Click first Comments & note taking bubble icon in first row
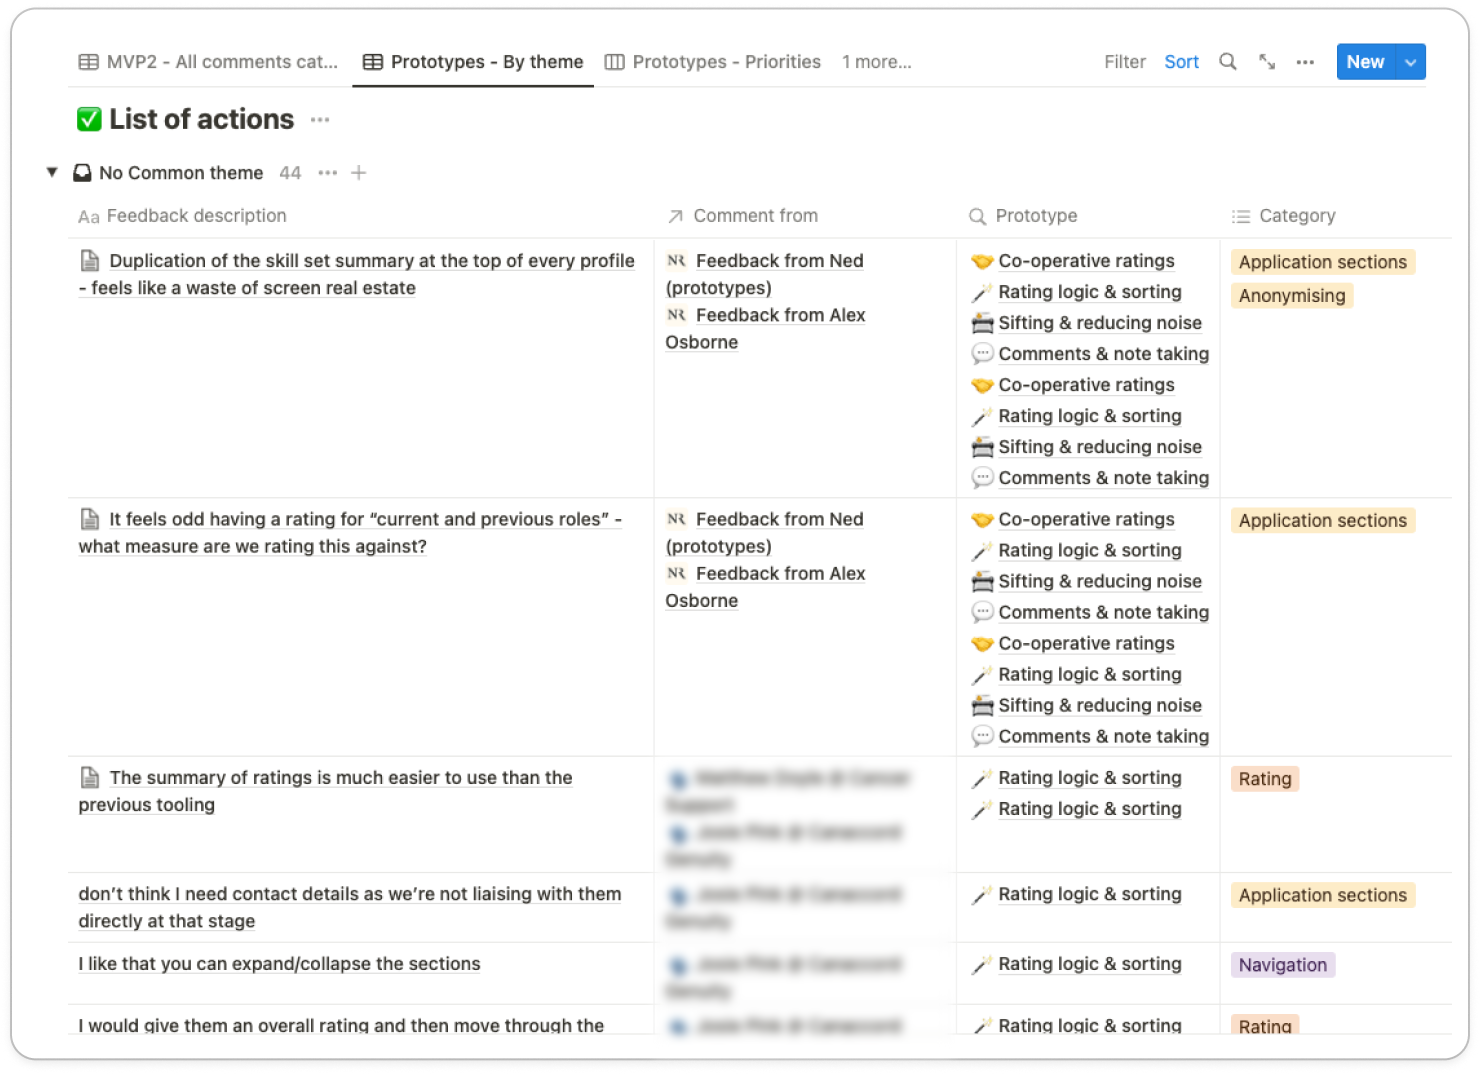The width and height of the screenshot is (1480, 1074). point(982,354)
